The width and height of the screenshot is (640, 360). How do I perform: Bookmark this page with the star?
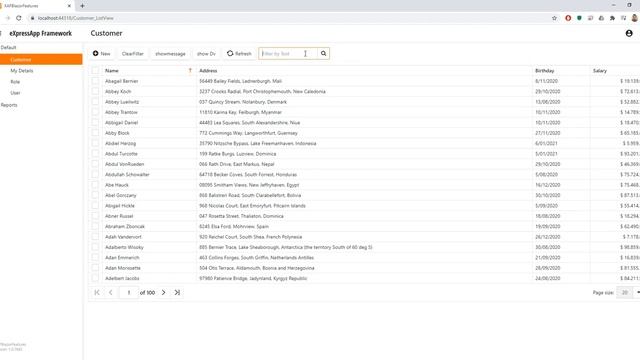(x=554, y=18)
